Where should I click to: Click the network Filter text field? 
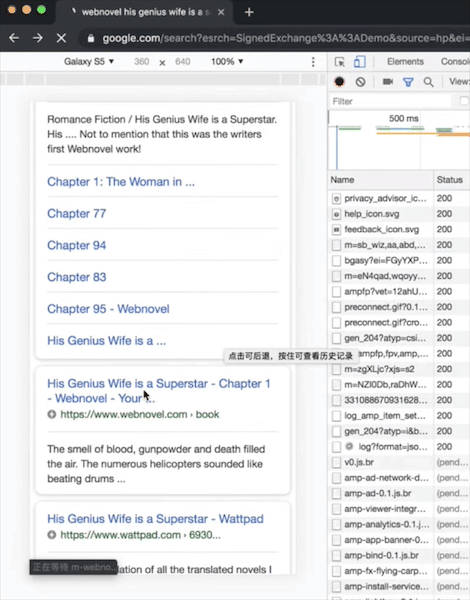pos(390,101)
